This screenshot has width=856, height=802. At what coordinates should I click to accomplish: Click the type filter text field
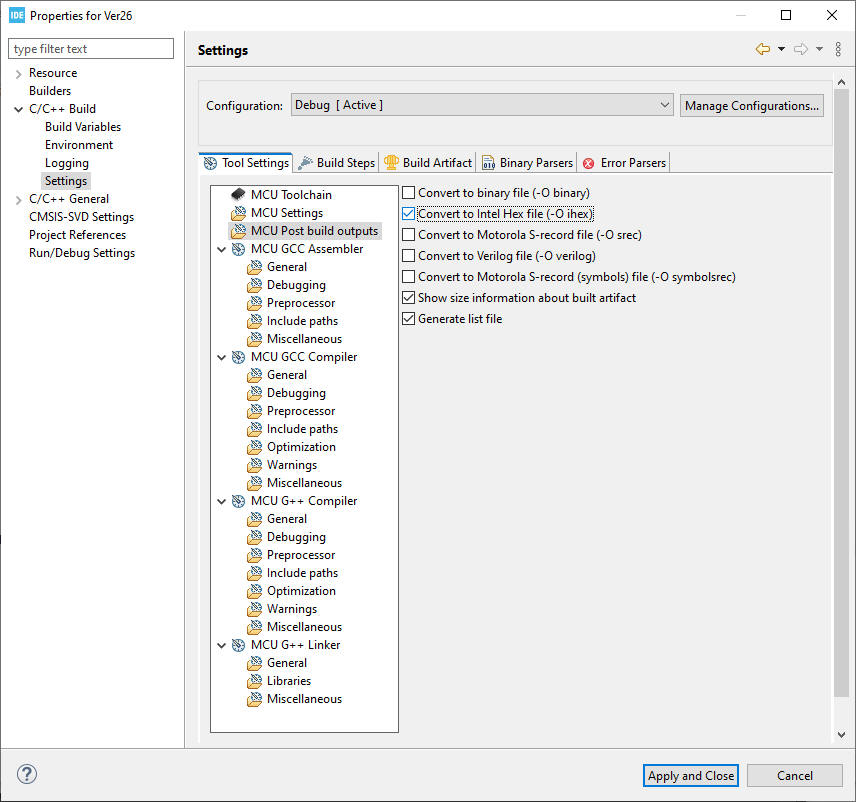click(x=91, y=49)
